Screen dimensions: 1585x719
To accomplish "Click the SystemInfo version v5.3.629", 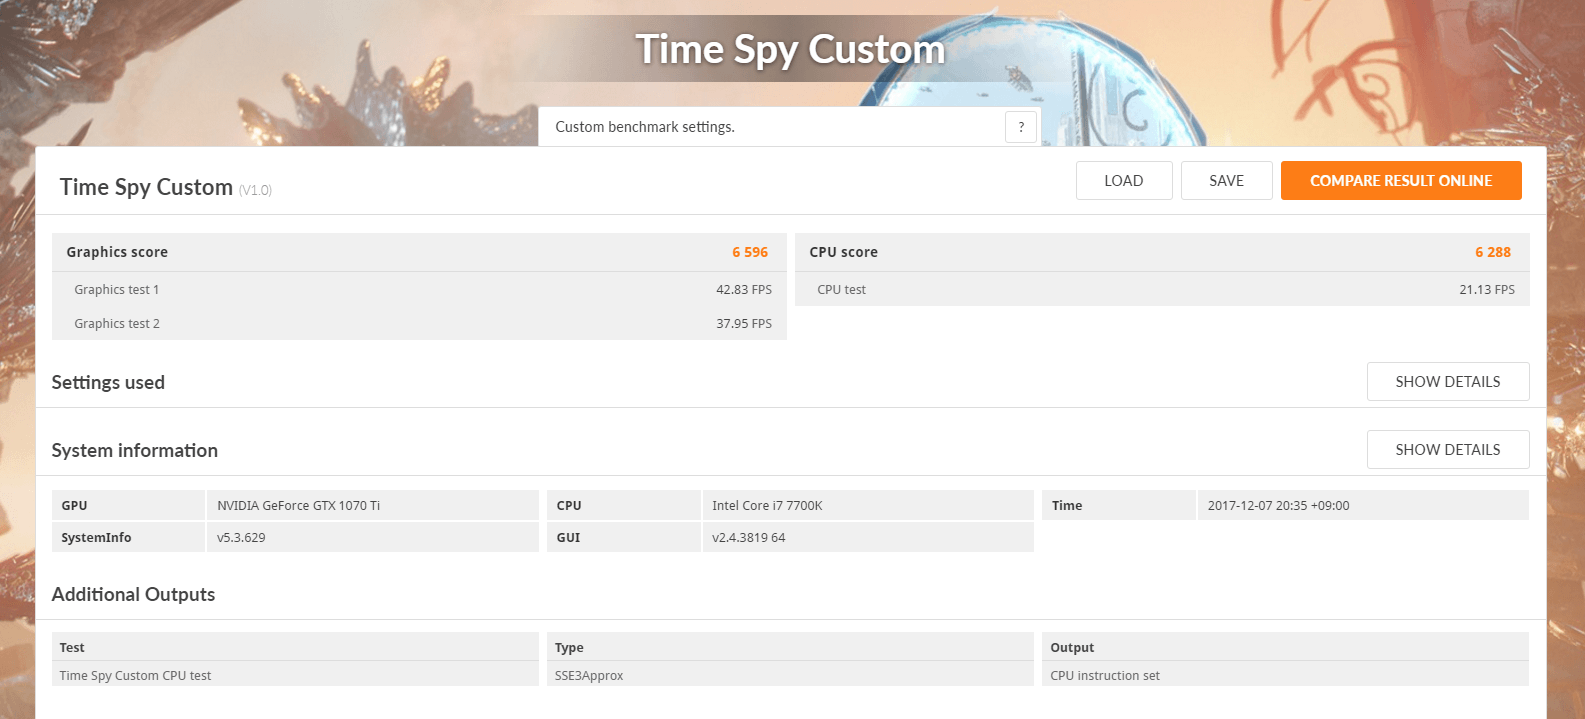I will pyautogui.click(x=241, y=538).
